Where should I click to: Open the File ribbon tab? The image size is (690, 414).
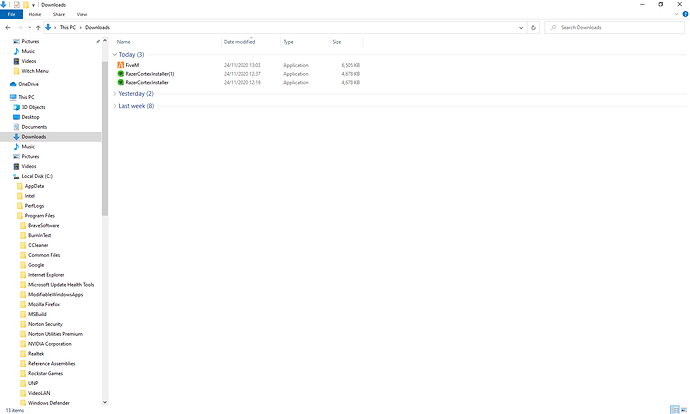pos(11,14)
